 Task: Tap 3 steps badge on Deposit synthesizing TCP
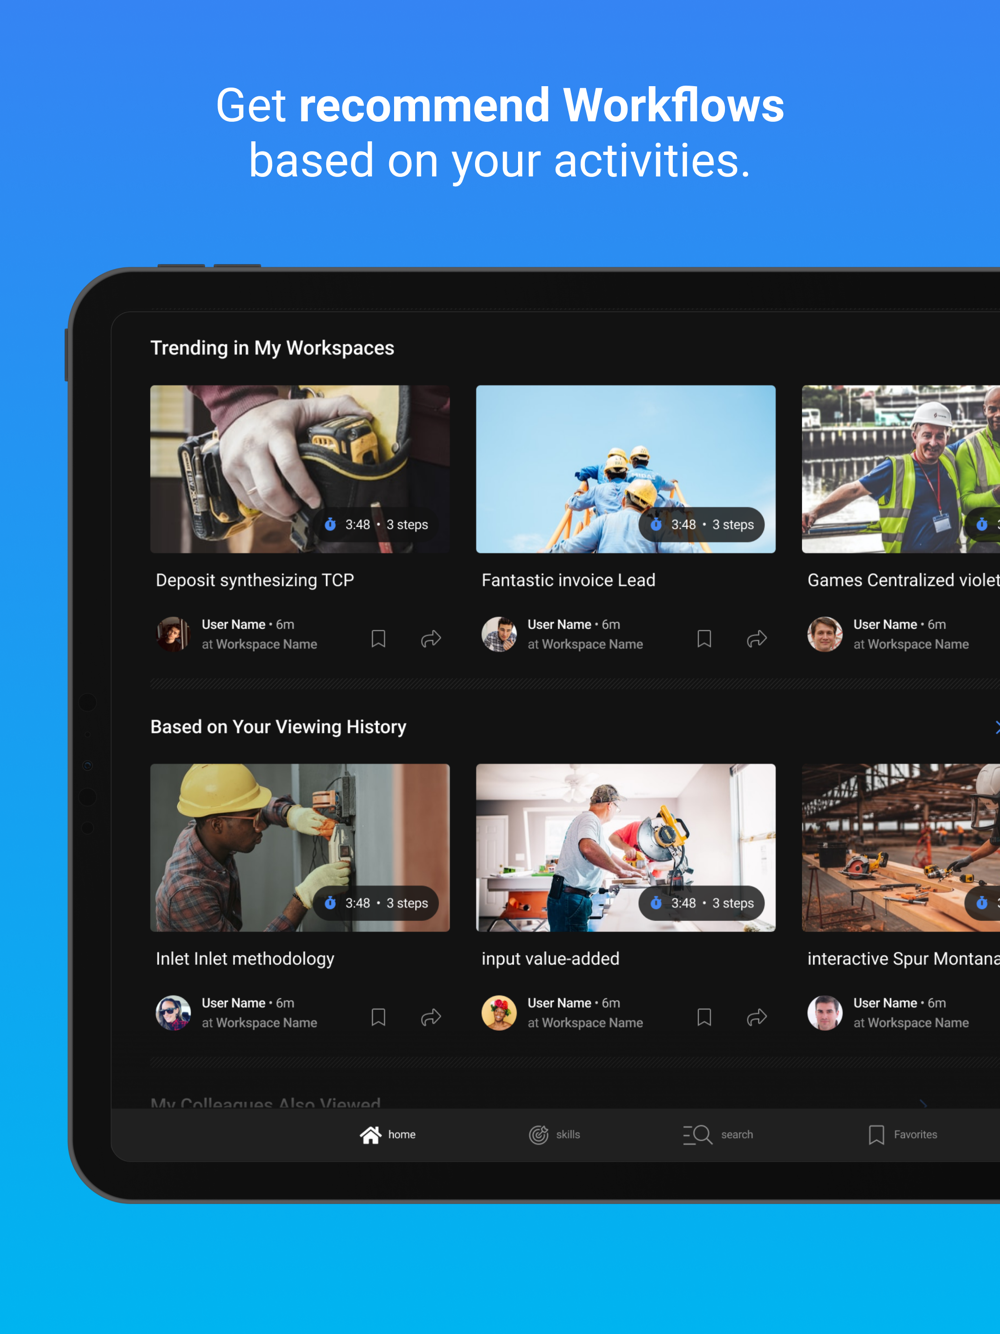[407, 524]
